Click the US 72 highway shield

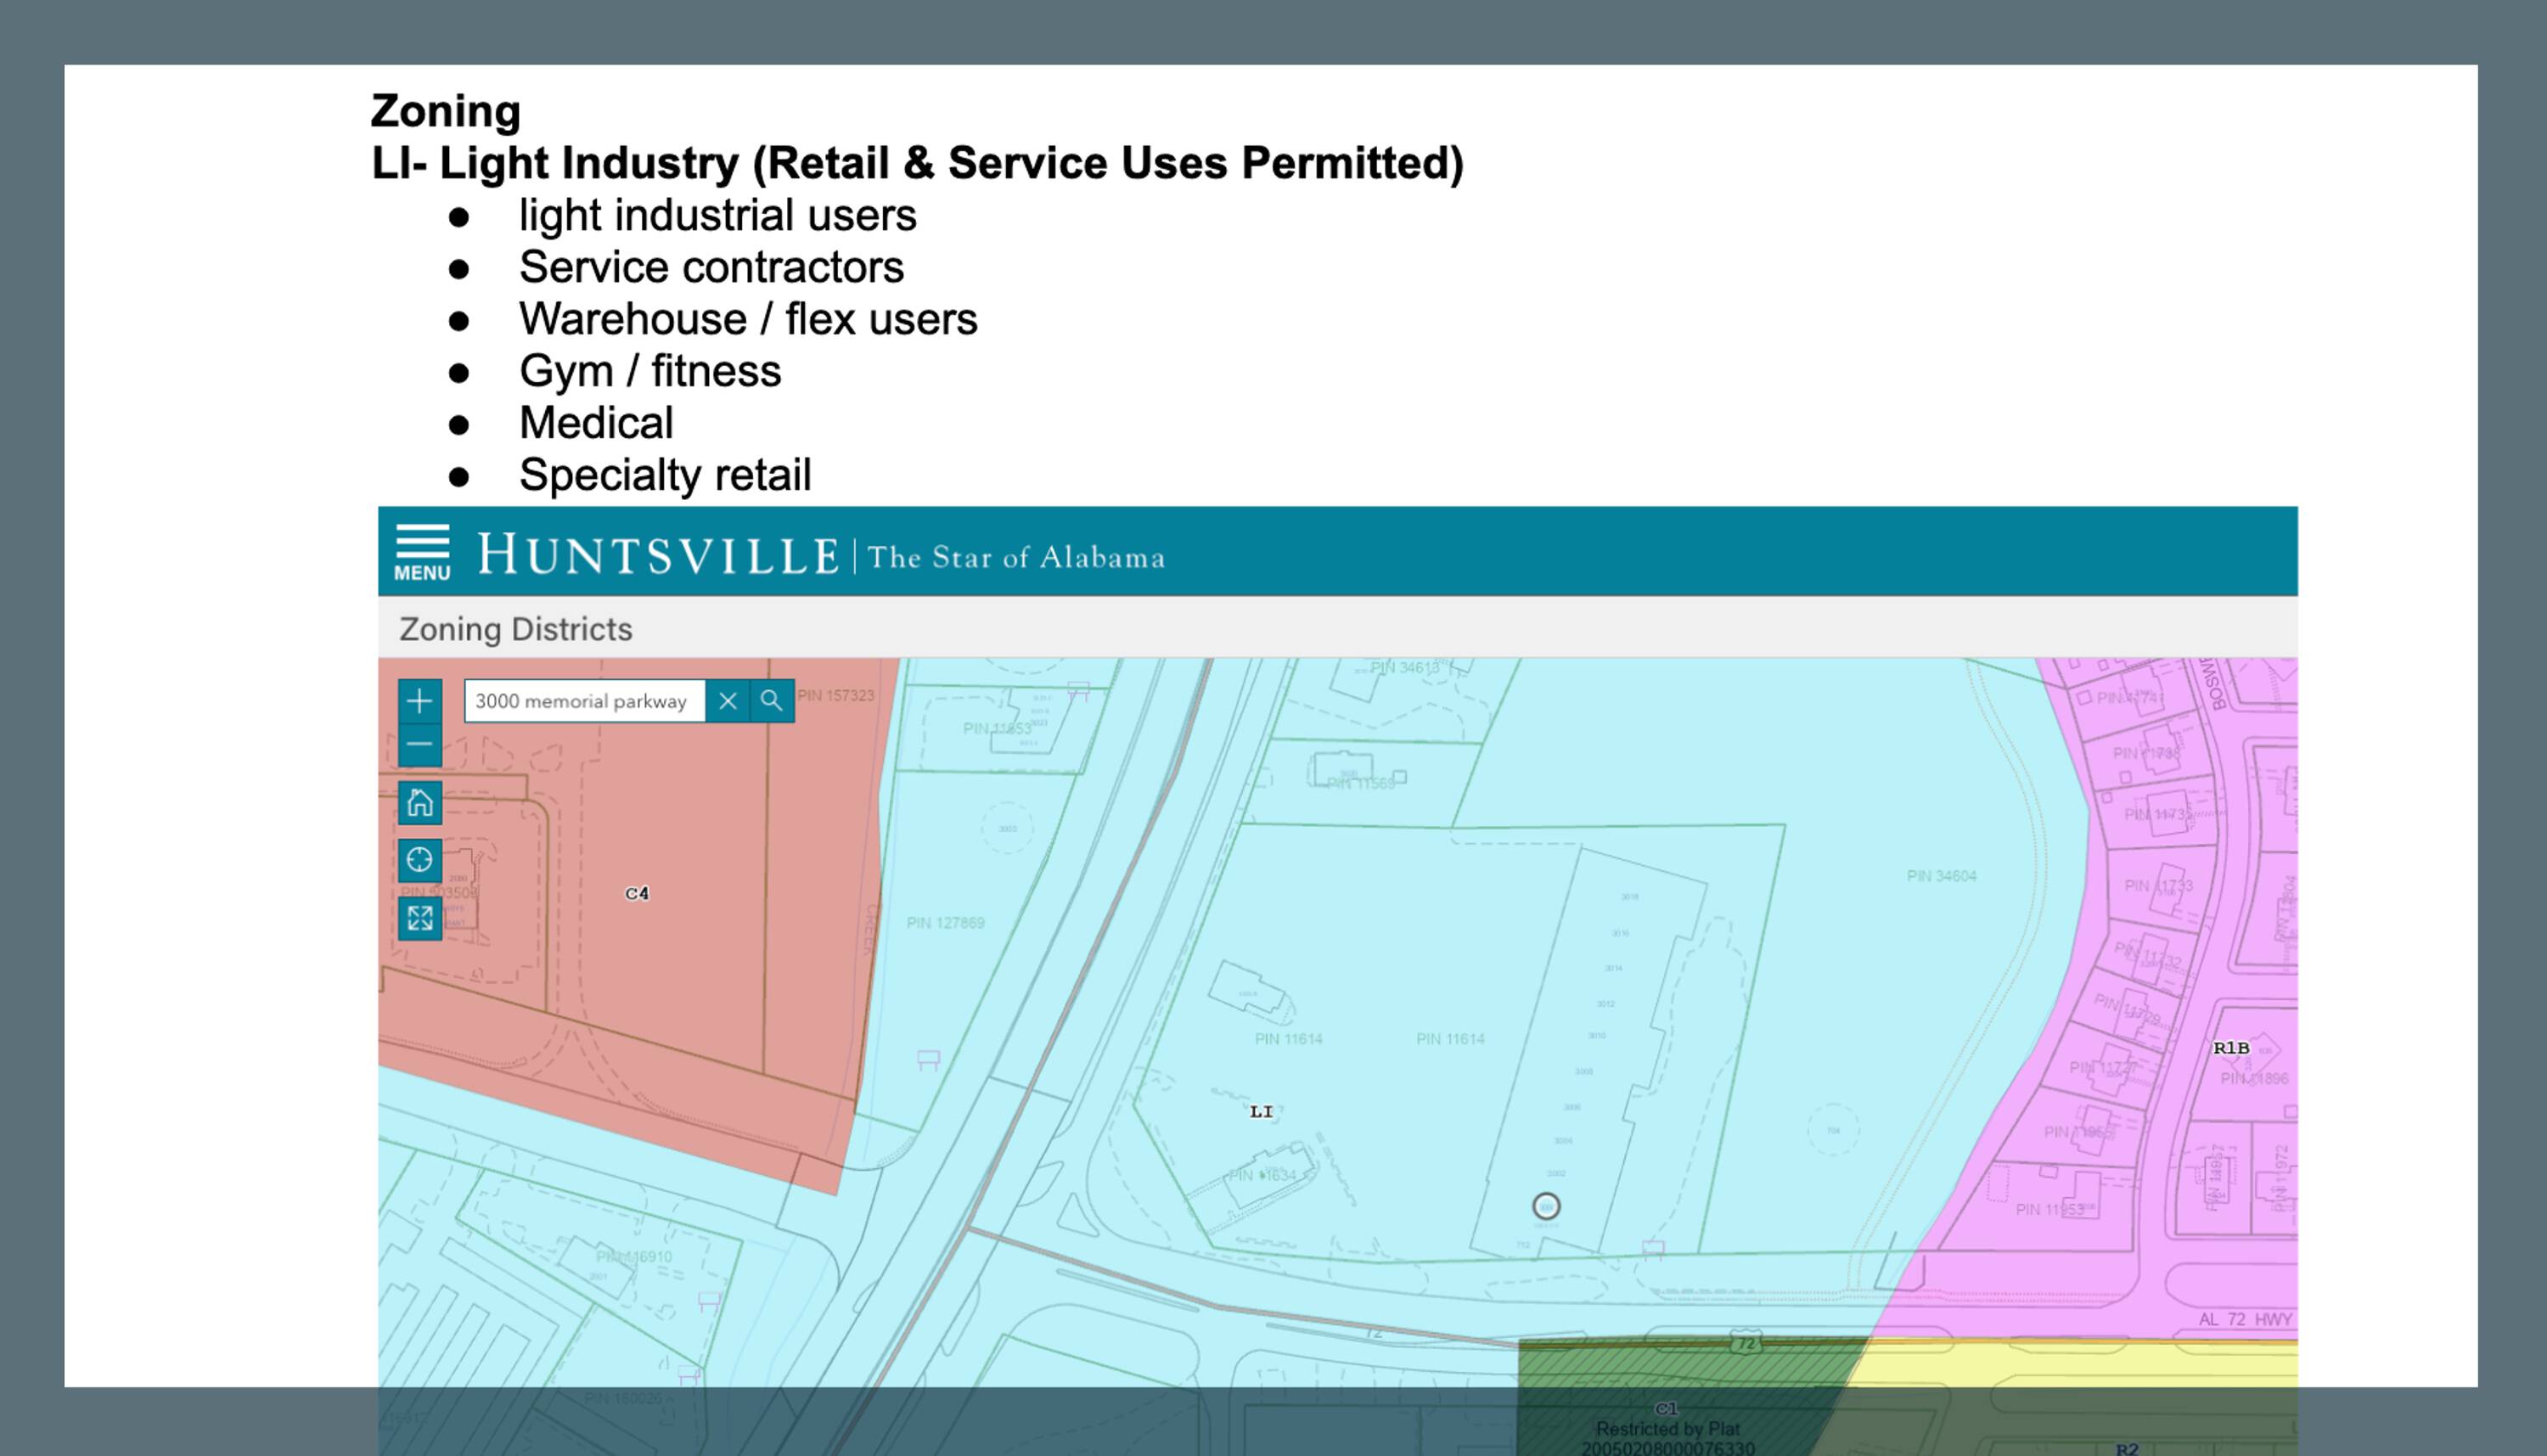(1746, 1343)
